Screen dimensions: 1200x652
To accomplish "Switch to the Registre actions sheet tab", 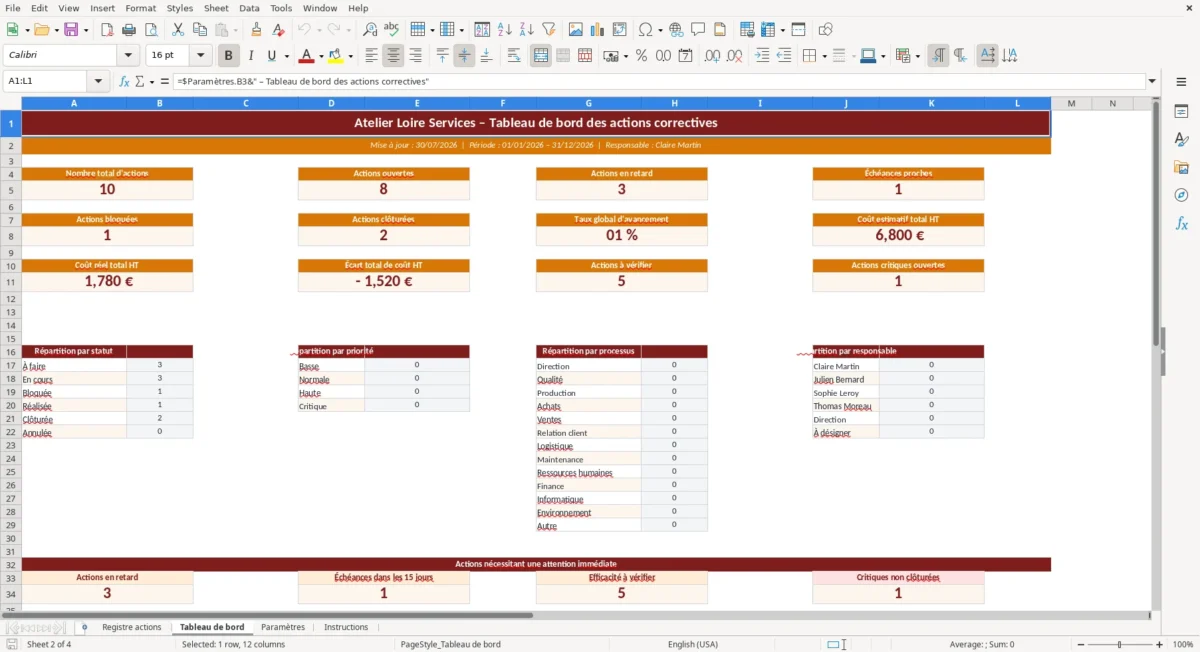I will coord(131,627).
